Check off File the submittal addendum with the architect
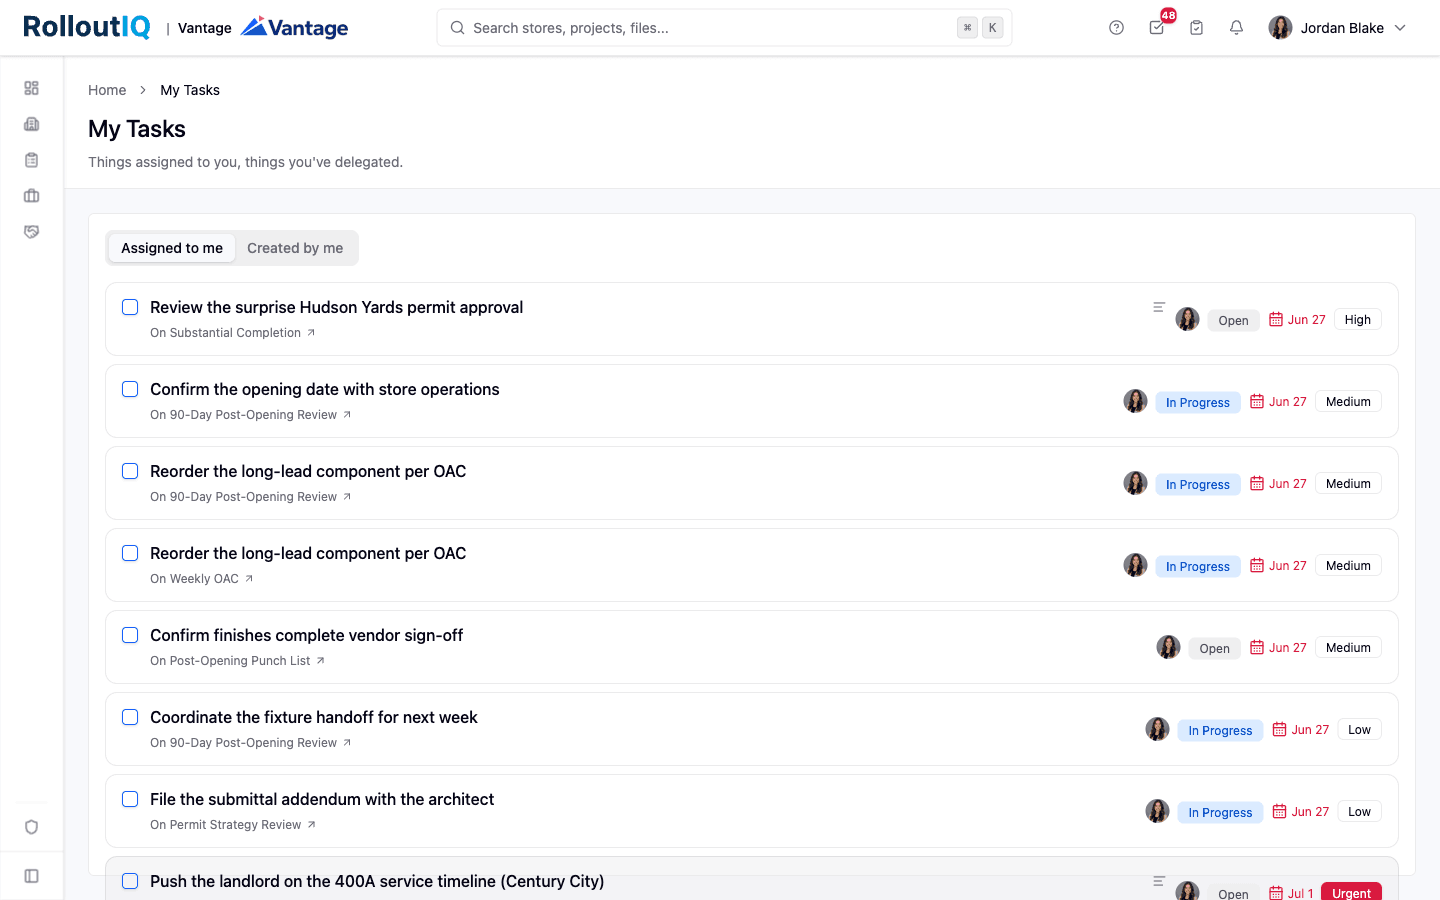 point(130,799)
